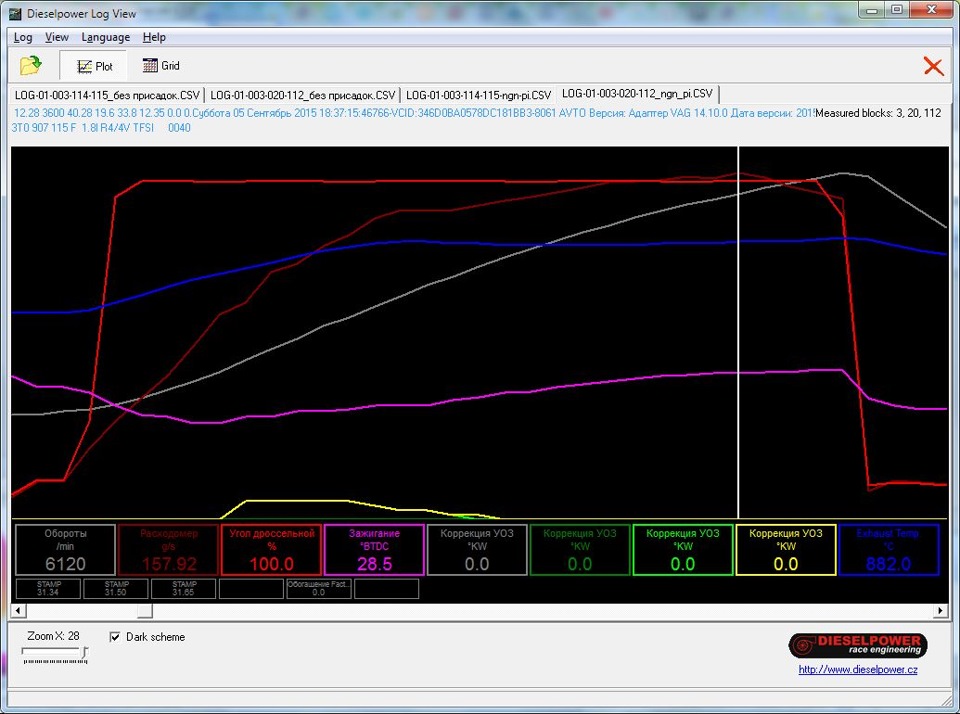
Task: Click the horizontal scrollbar right arrow
Action: click(x=939, y=610)
